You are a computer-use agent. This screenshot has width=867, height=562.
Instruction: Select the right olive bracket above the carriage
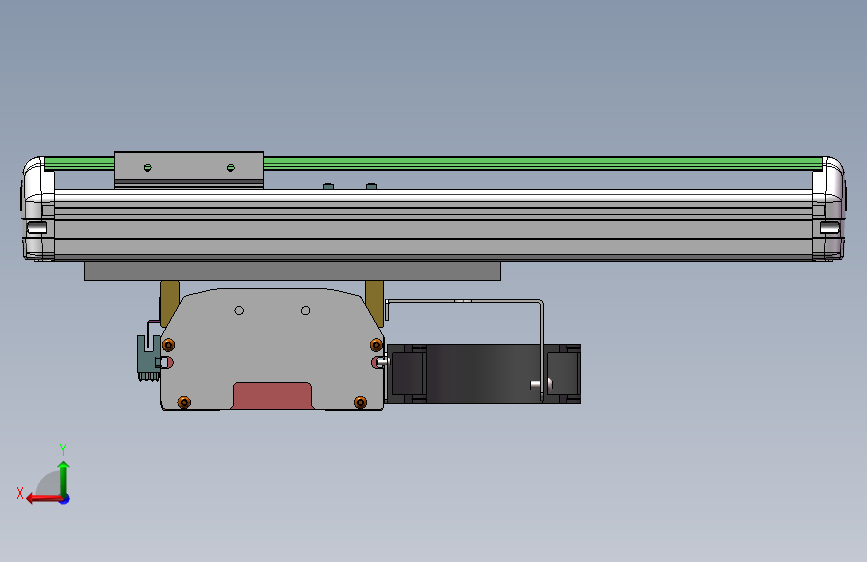(x=375, y=303)
